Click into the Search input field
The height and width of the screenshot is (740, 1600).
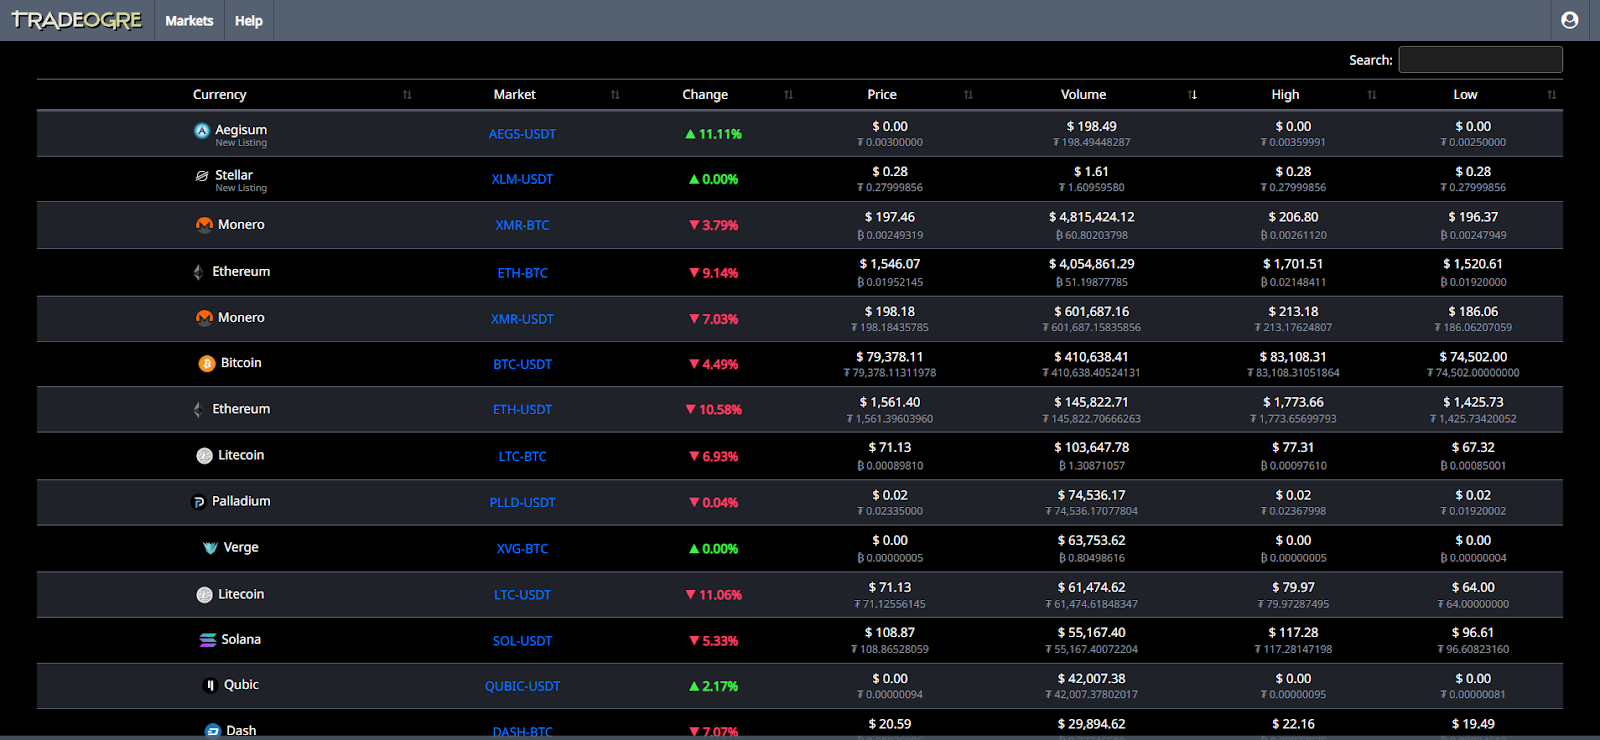[1480, 60]
